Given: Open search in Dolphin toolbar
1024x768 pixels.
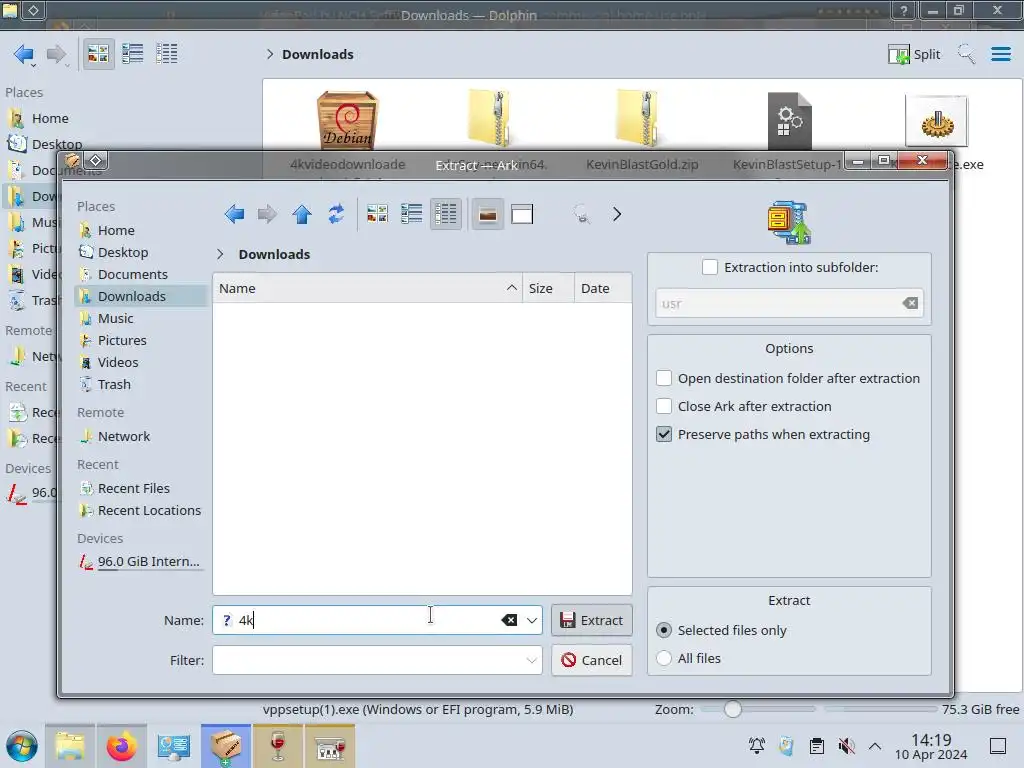Looking at the screenshot, I should [x=966, y=54].
